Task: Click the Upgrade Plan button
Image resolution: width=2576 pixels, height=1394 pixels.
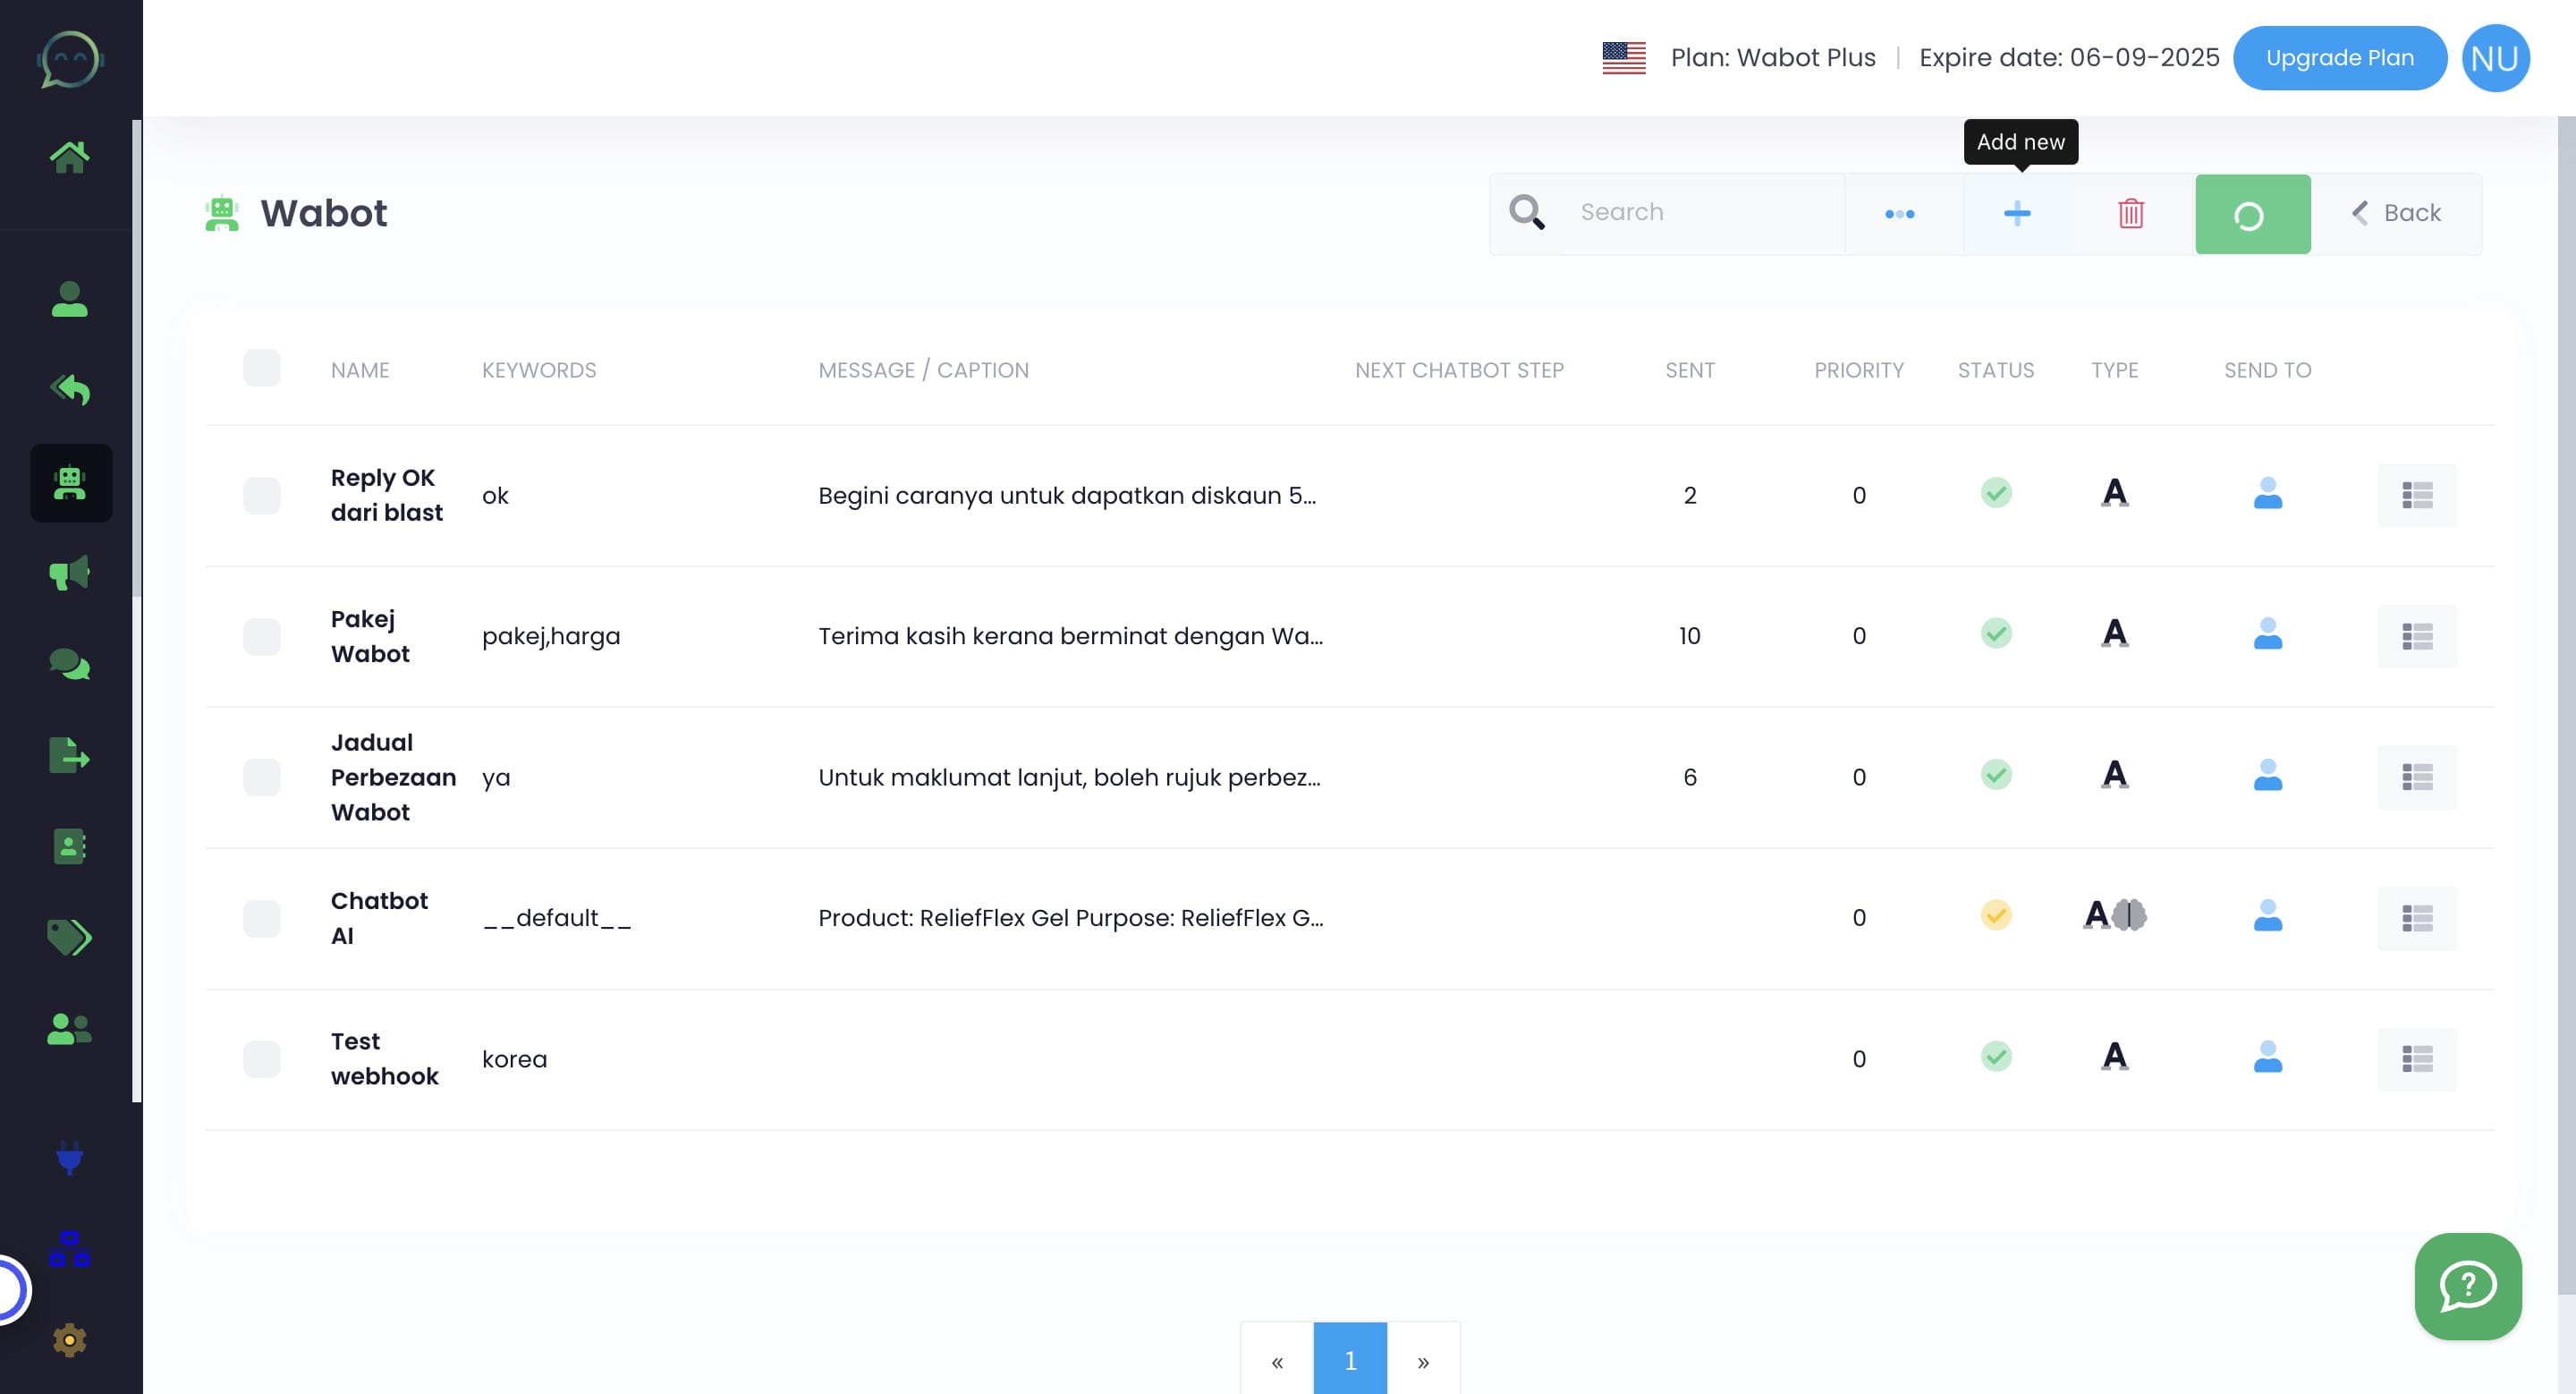Action: (x=2340, y=58)
